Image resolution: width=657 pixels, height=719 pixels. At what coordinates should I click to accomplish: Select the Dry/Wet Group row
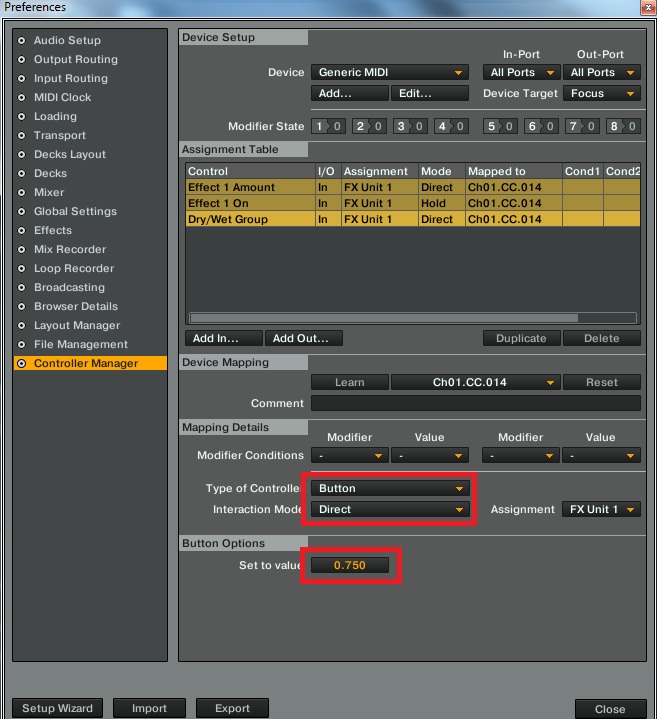coord(413,219)
